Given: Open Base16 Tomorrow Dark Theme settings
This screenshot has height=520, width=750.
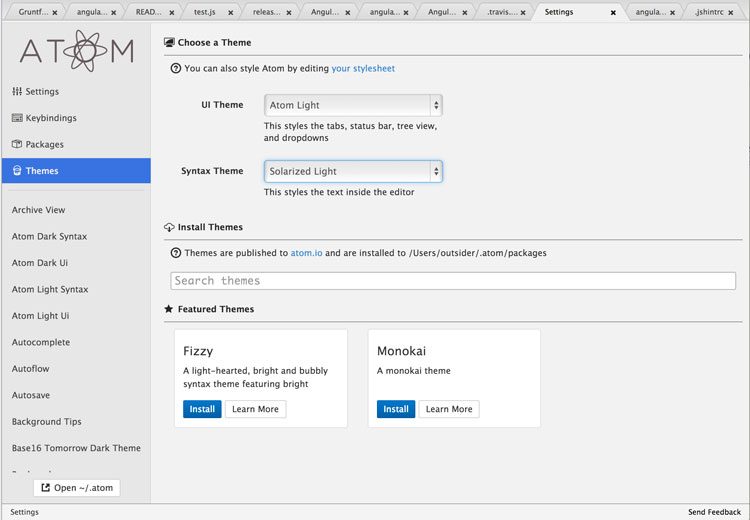Looking at the screenshot, I should (76, 448).
